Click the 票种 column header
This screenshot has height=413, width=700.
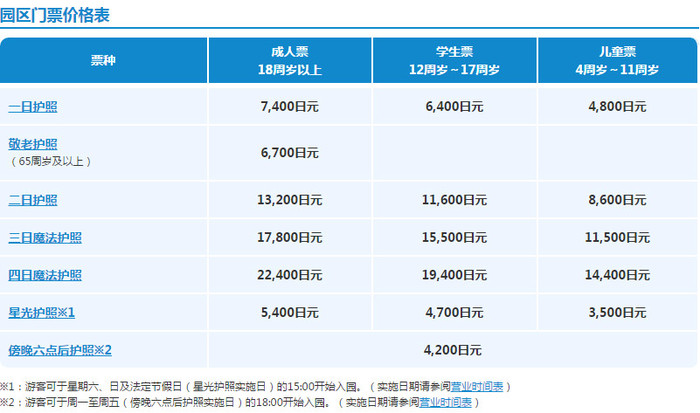[x=103, y=61]
